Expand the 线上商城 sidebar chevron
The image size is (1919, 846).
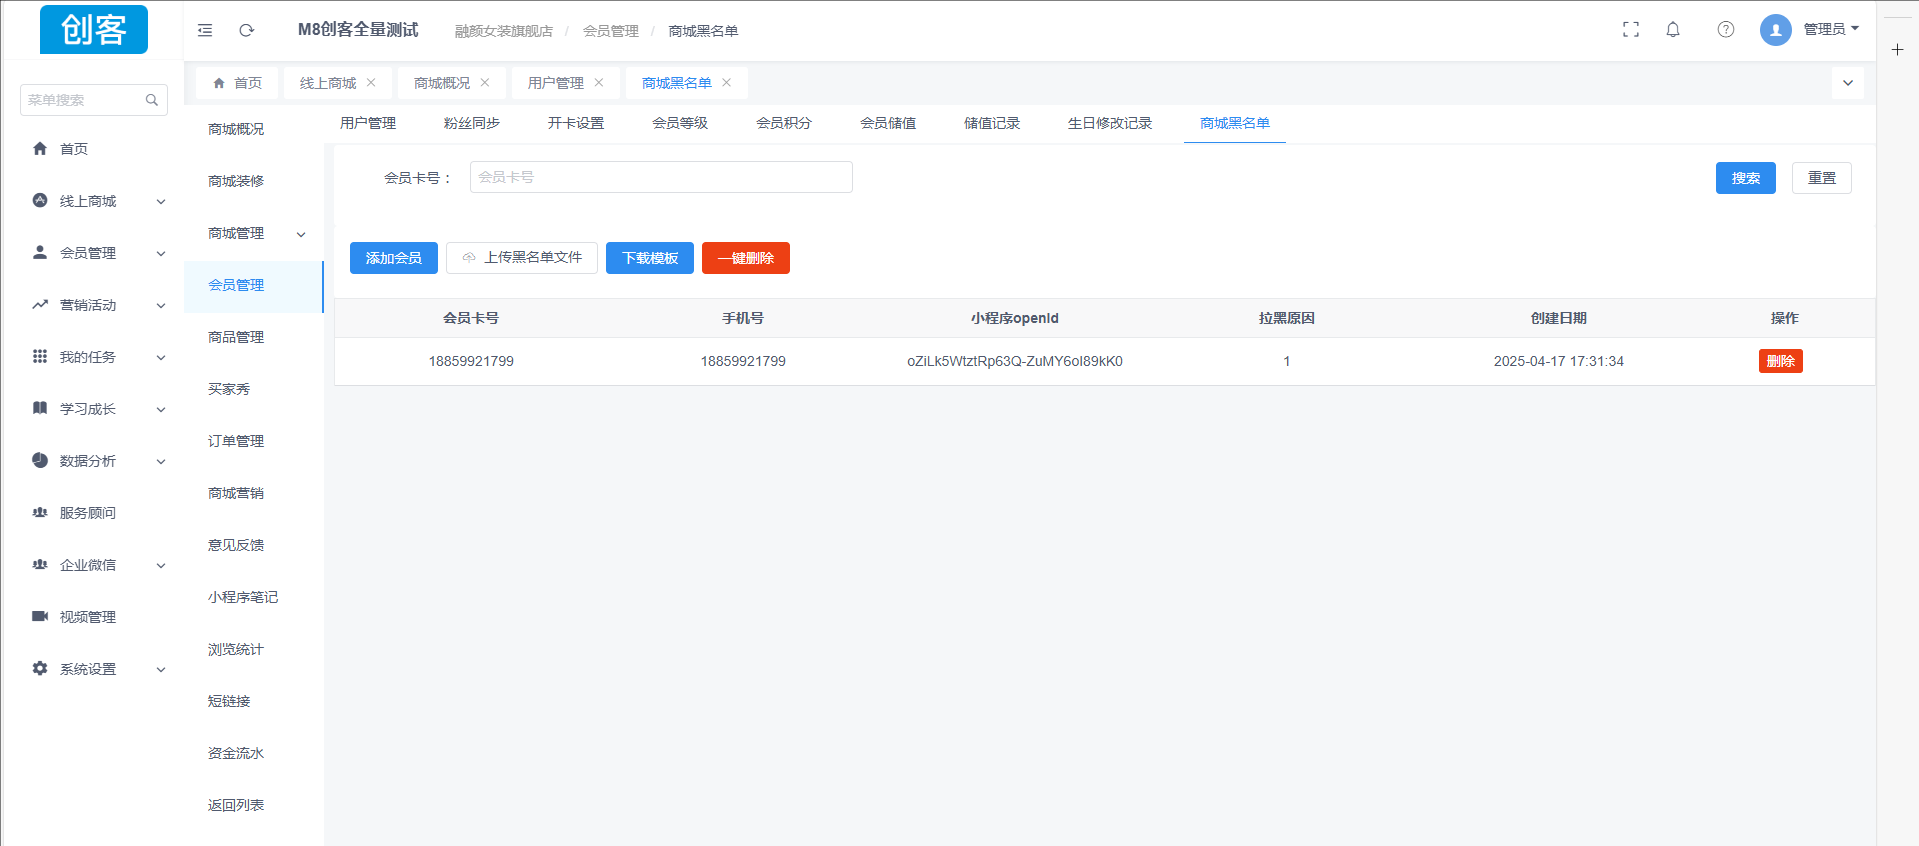pyautogui.click(x=161, y=202)
